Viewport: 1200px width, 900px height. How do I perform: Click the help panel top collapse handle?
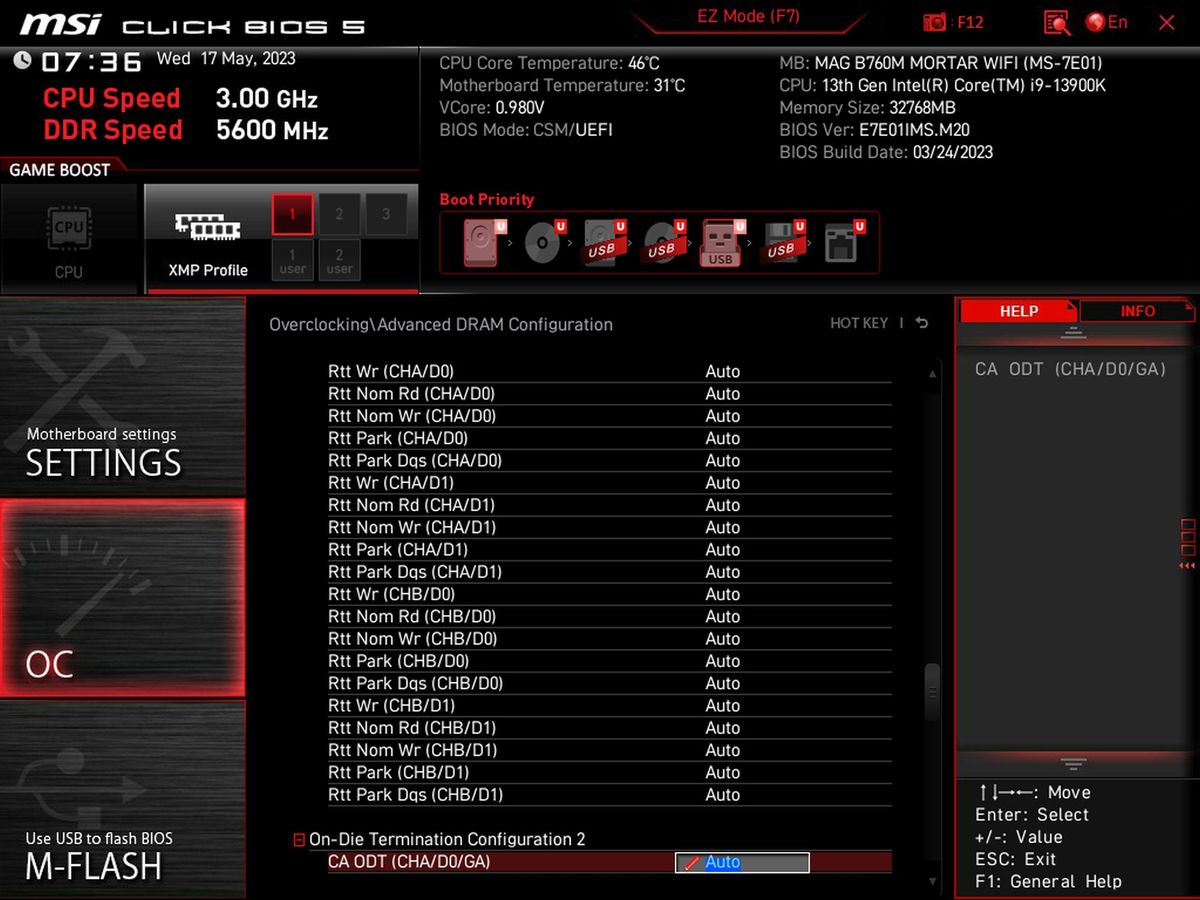pyautogui.click(x=1073, y=334)
